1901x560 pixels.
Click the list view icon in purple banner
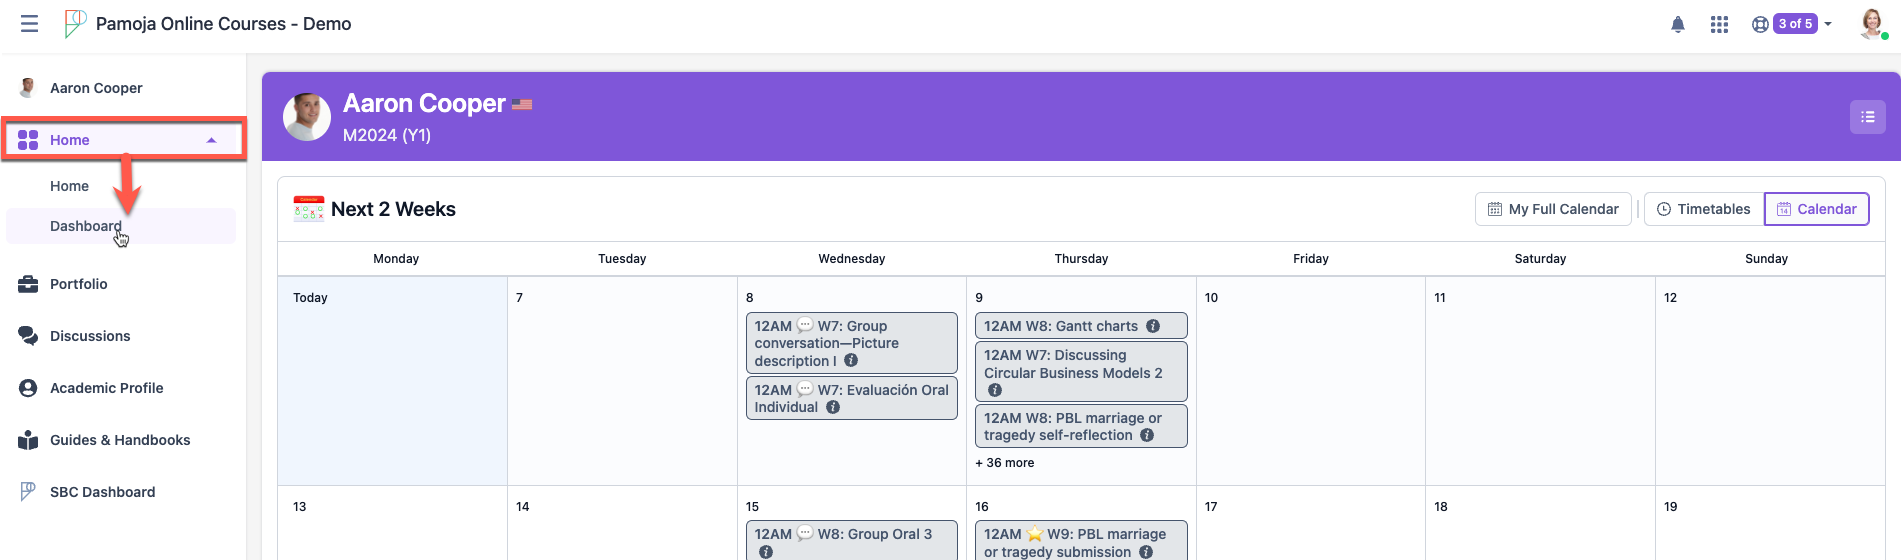(1867, 117)
